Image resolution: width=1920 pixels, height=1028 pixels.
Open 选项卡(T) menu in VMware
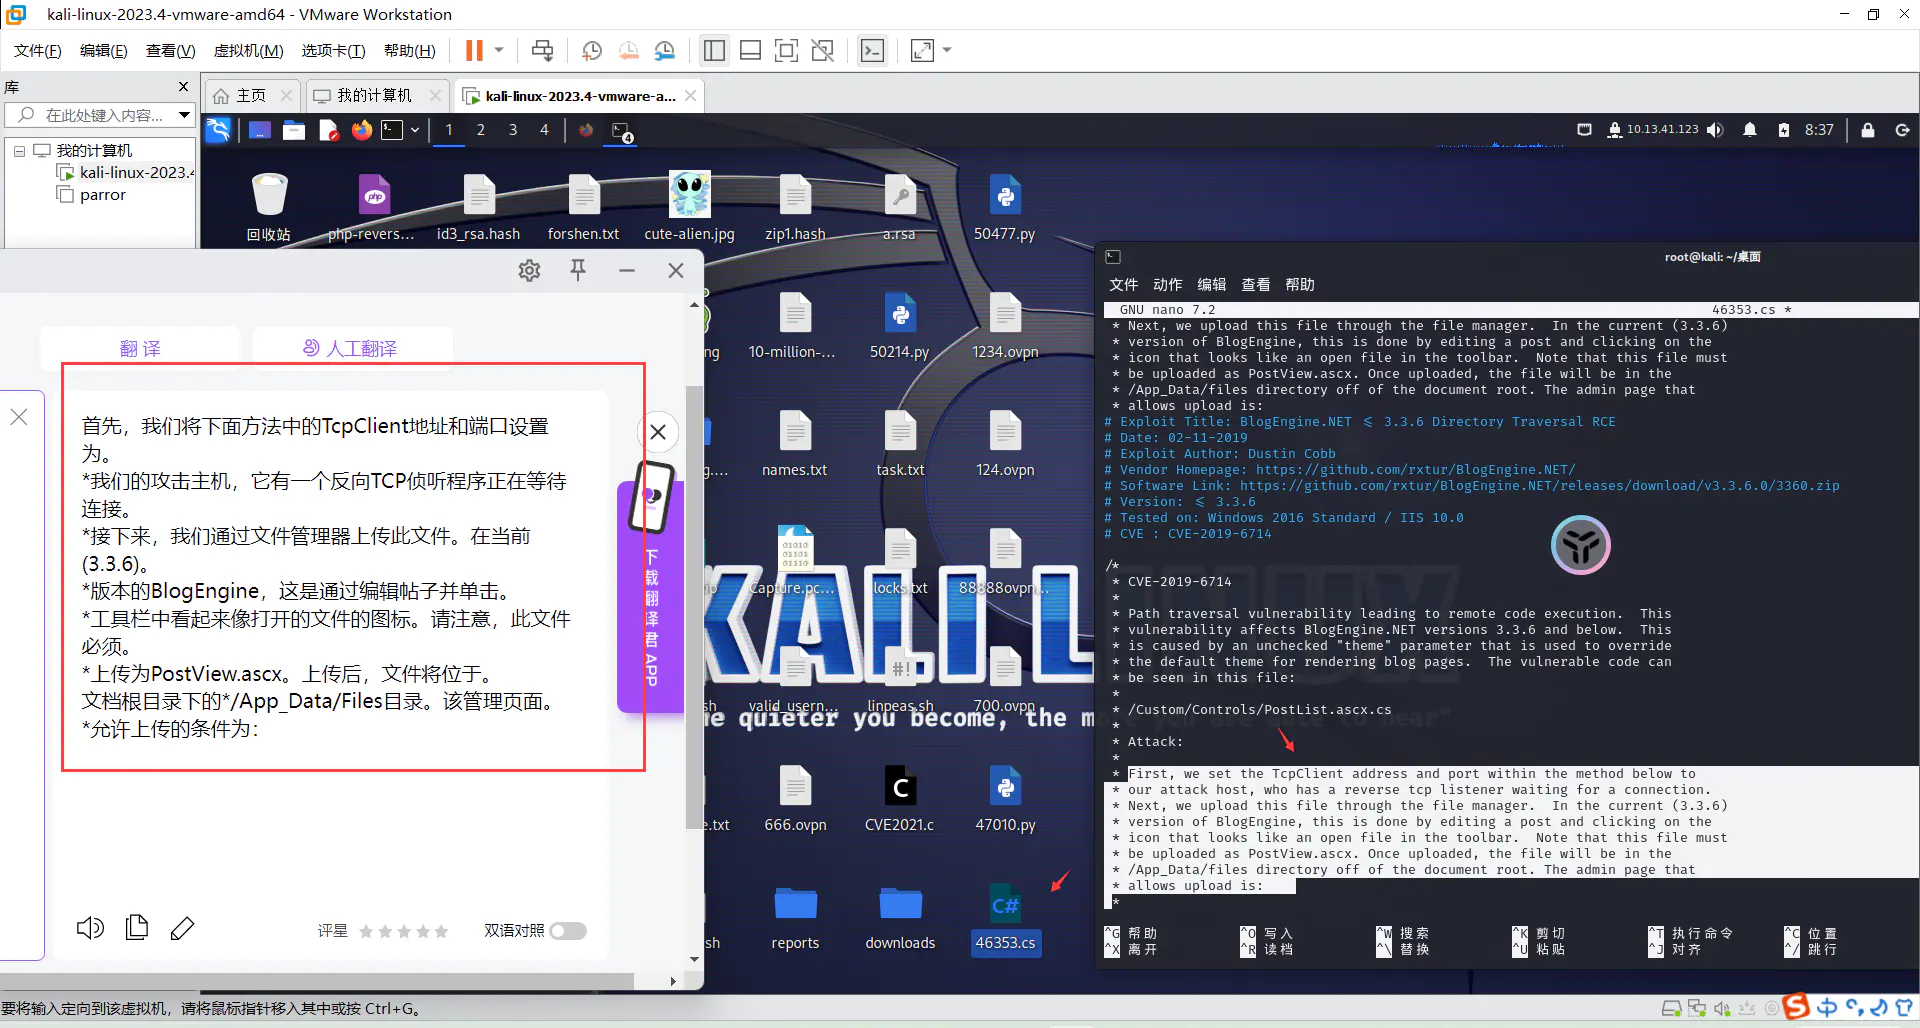pyautogui.click(x=333, y=50)
